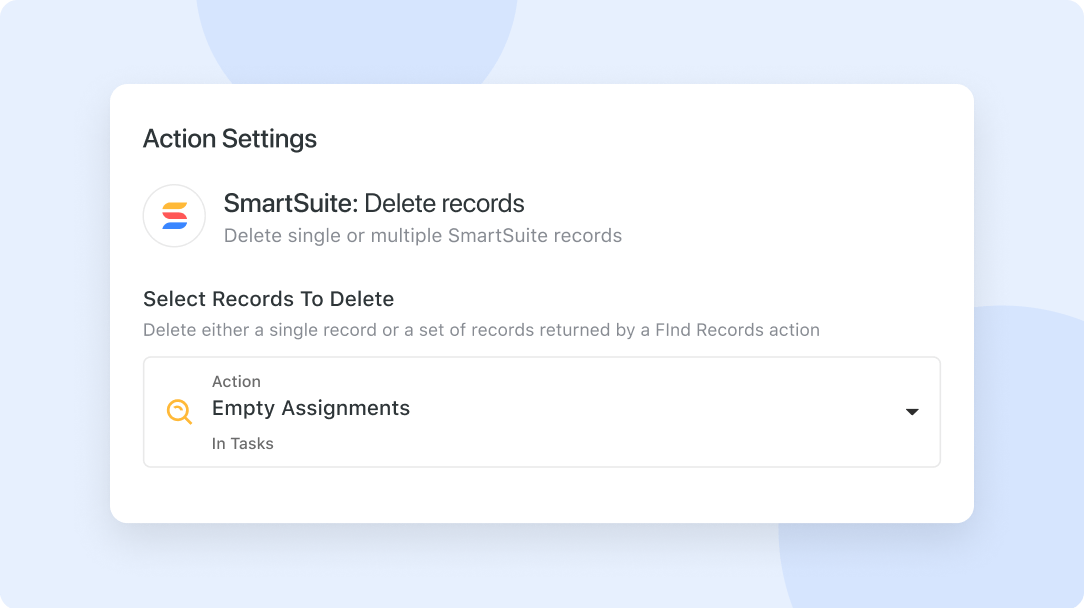Click the orange Find Records magnifier icon
1084x608 pixels.
click(x=179, y=412)
